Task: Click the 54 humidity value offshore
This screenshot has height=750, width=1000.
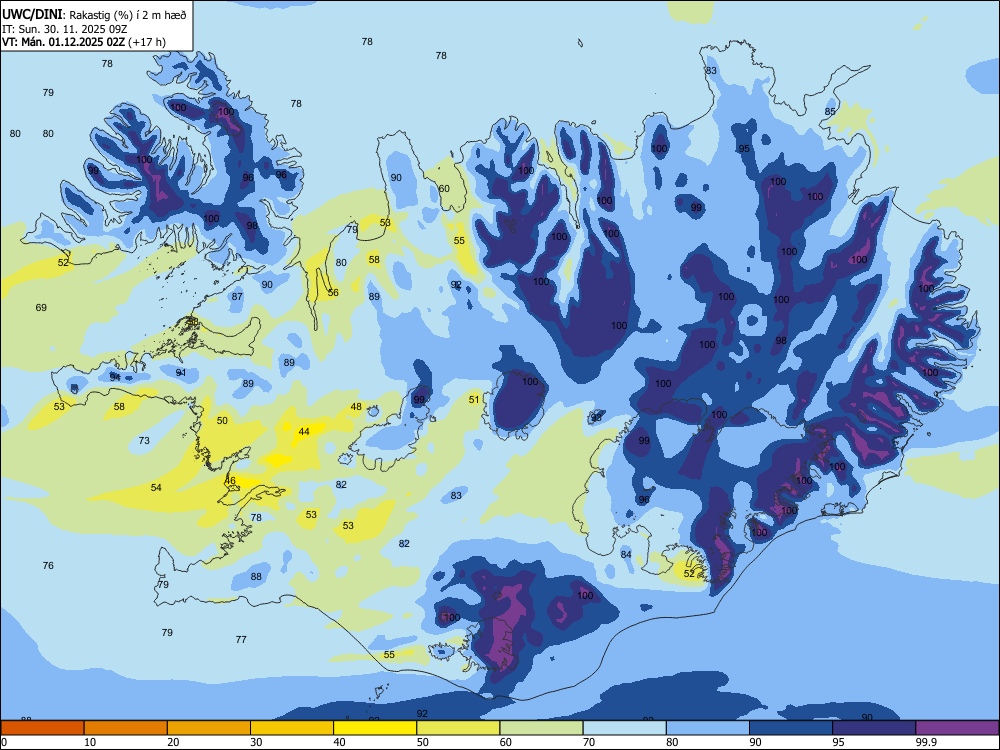Action: (x=156, y=488)
